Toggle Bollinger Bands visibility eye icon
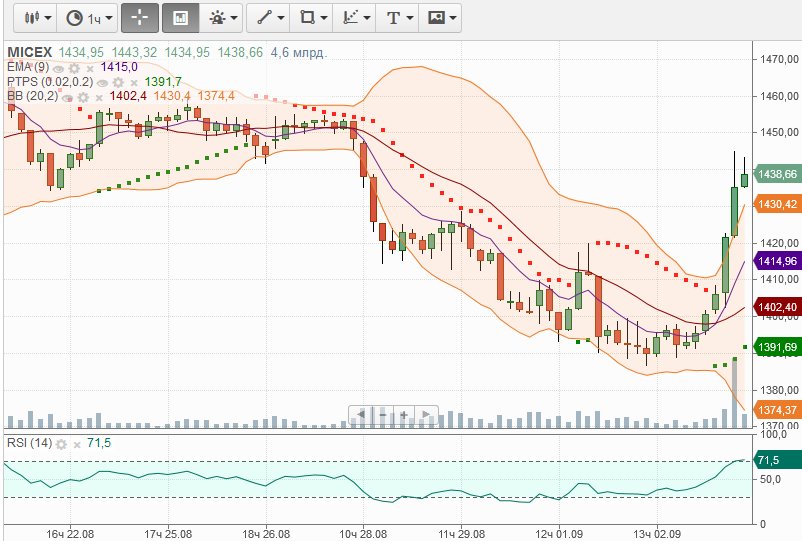Viewport: 802px width, 541px height. (66, 97)
